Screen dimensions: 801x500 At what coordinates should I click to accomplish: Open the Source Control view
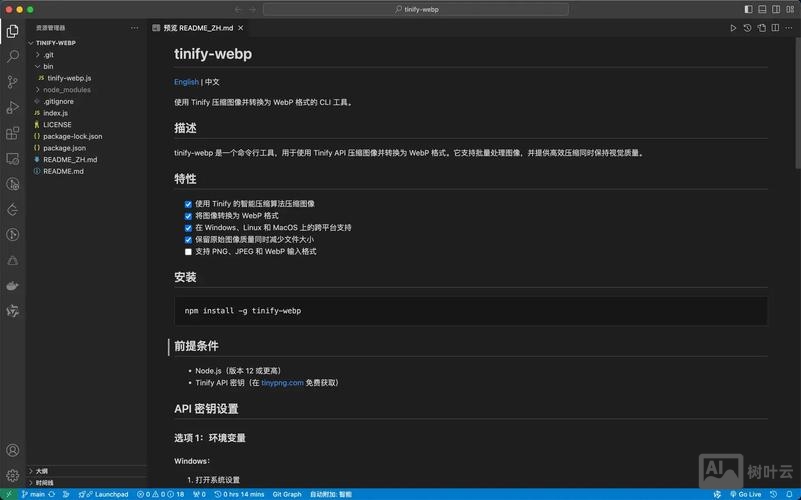tap(13, 82)
